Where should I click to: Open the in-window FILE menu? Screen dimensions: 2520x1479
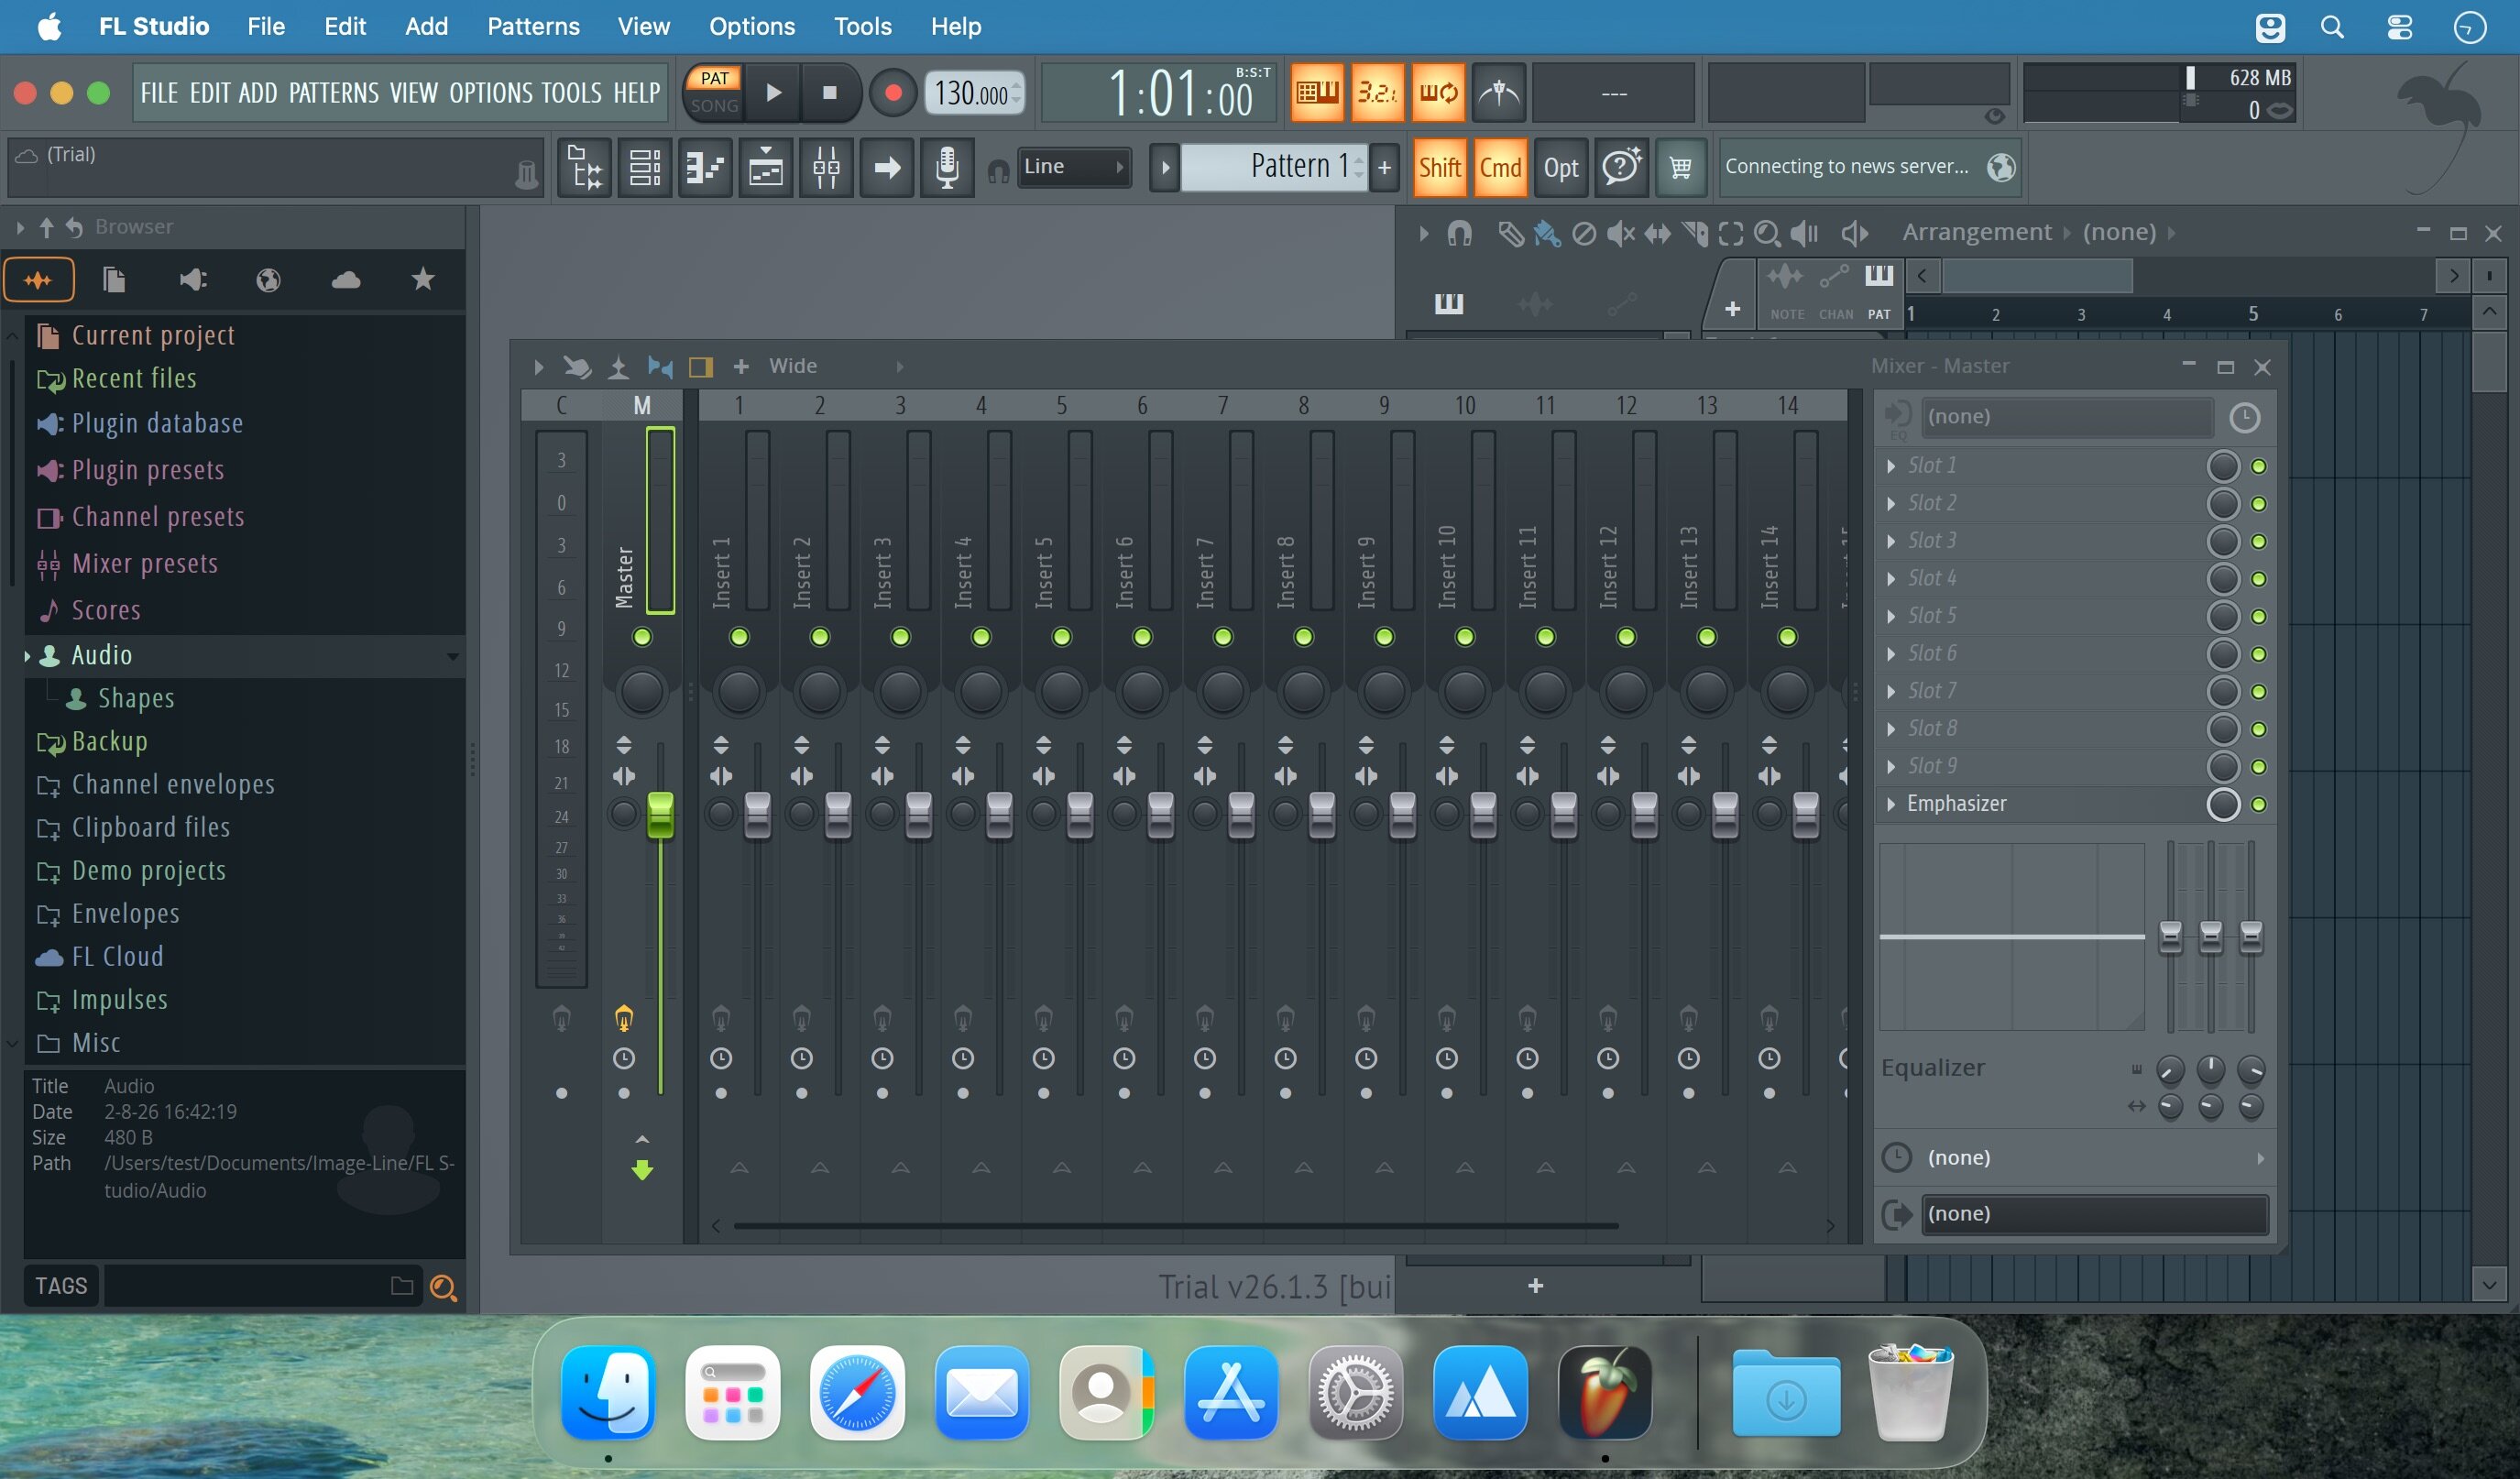pos(159,93)
